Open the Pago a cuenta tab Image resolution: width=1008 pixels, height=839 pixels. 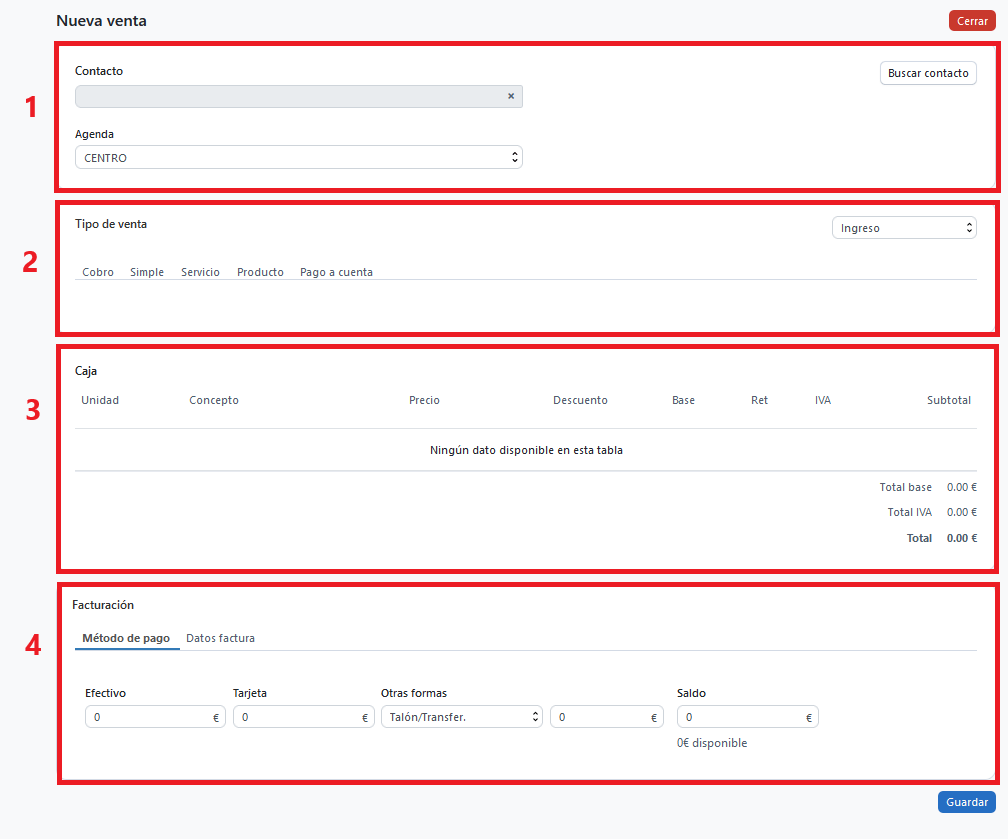(336, 272)
